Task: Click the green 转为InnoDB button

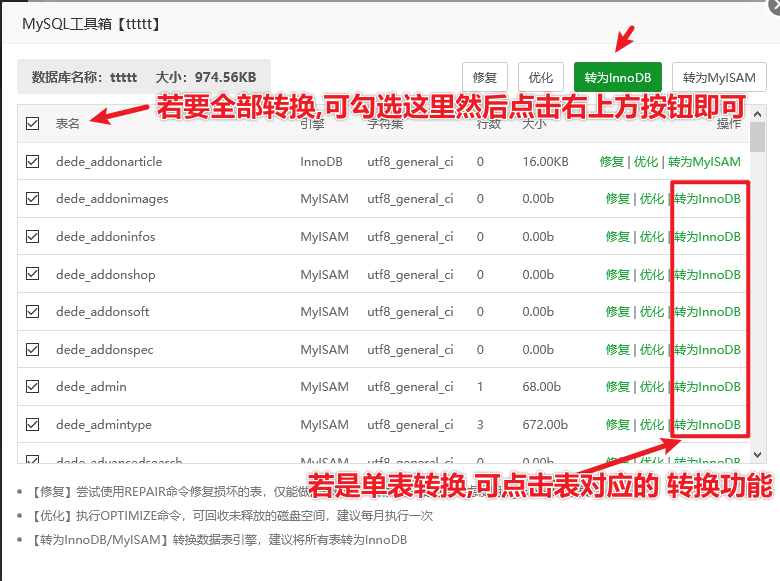Action: (618, 77)
